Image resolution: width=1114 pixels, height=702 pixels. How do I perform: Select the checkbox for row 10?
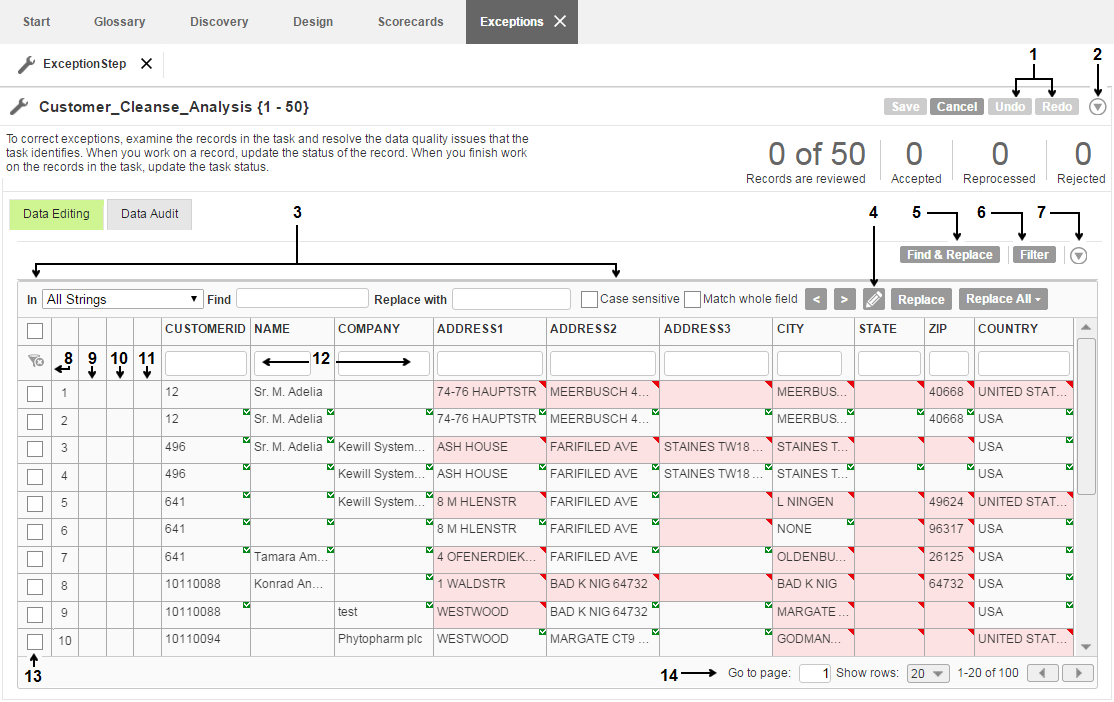35,641
